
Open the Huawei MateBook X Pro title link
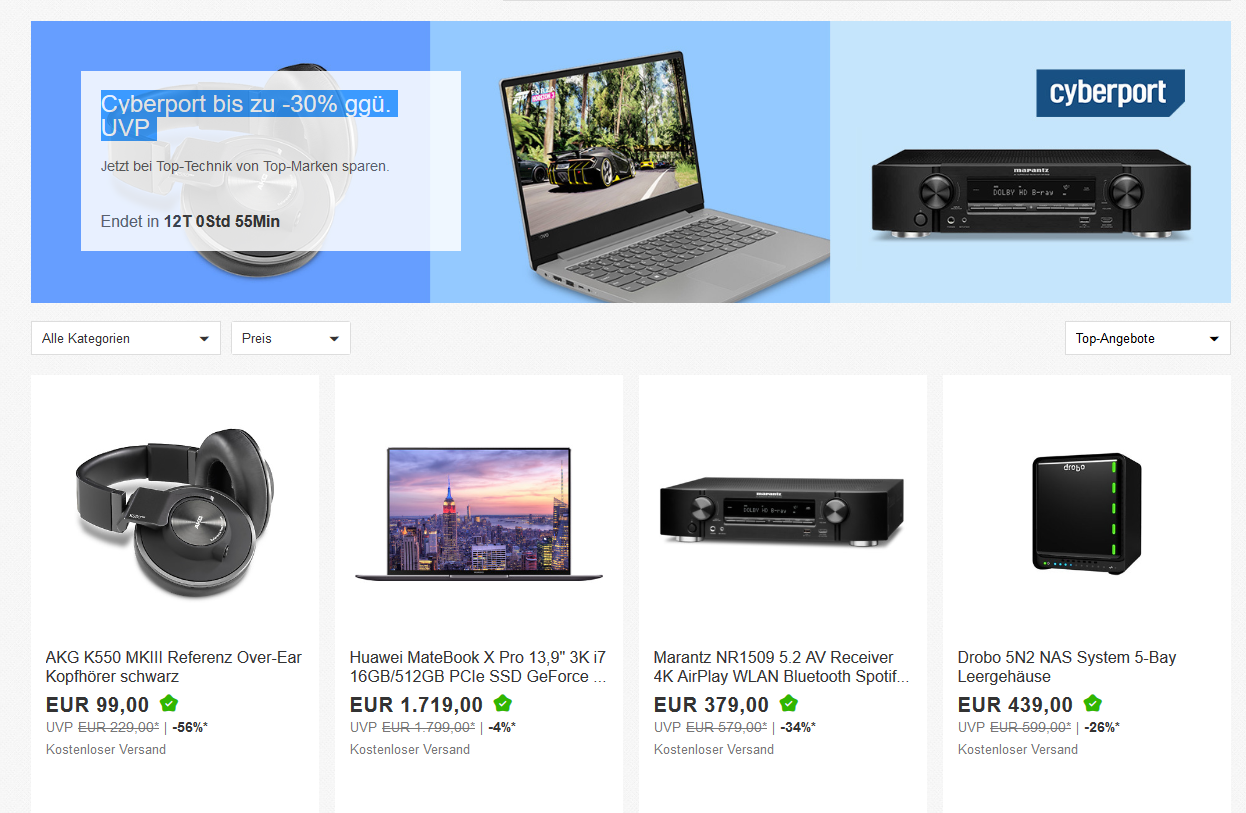click(x=478, y=667)
